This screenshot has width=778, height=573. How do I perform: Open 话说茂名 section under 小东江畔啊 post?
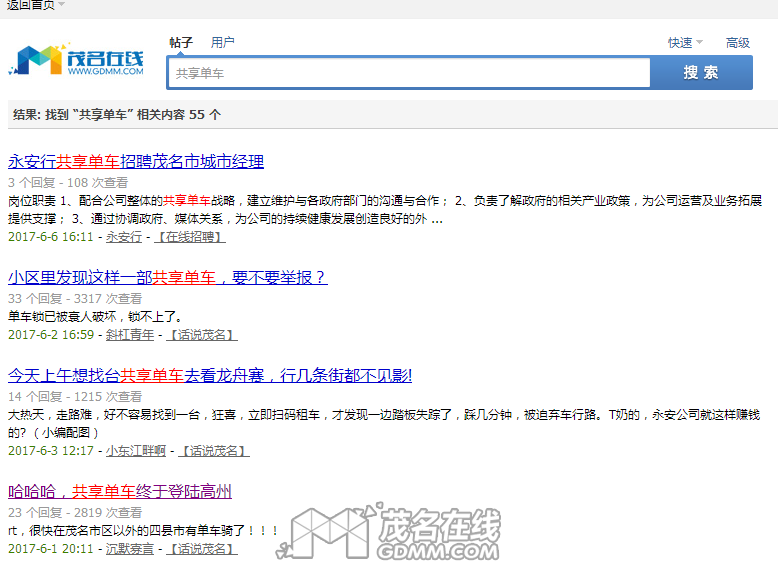[213, 451]
